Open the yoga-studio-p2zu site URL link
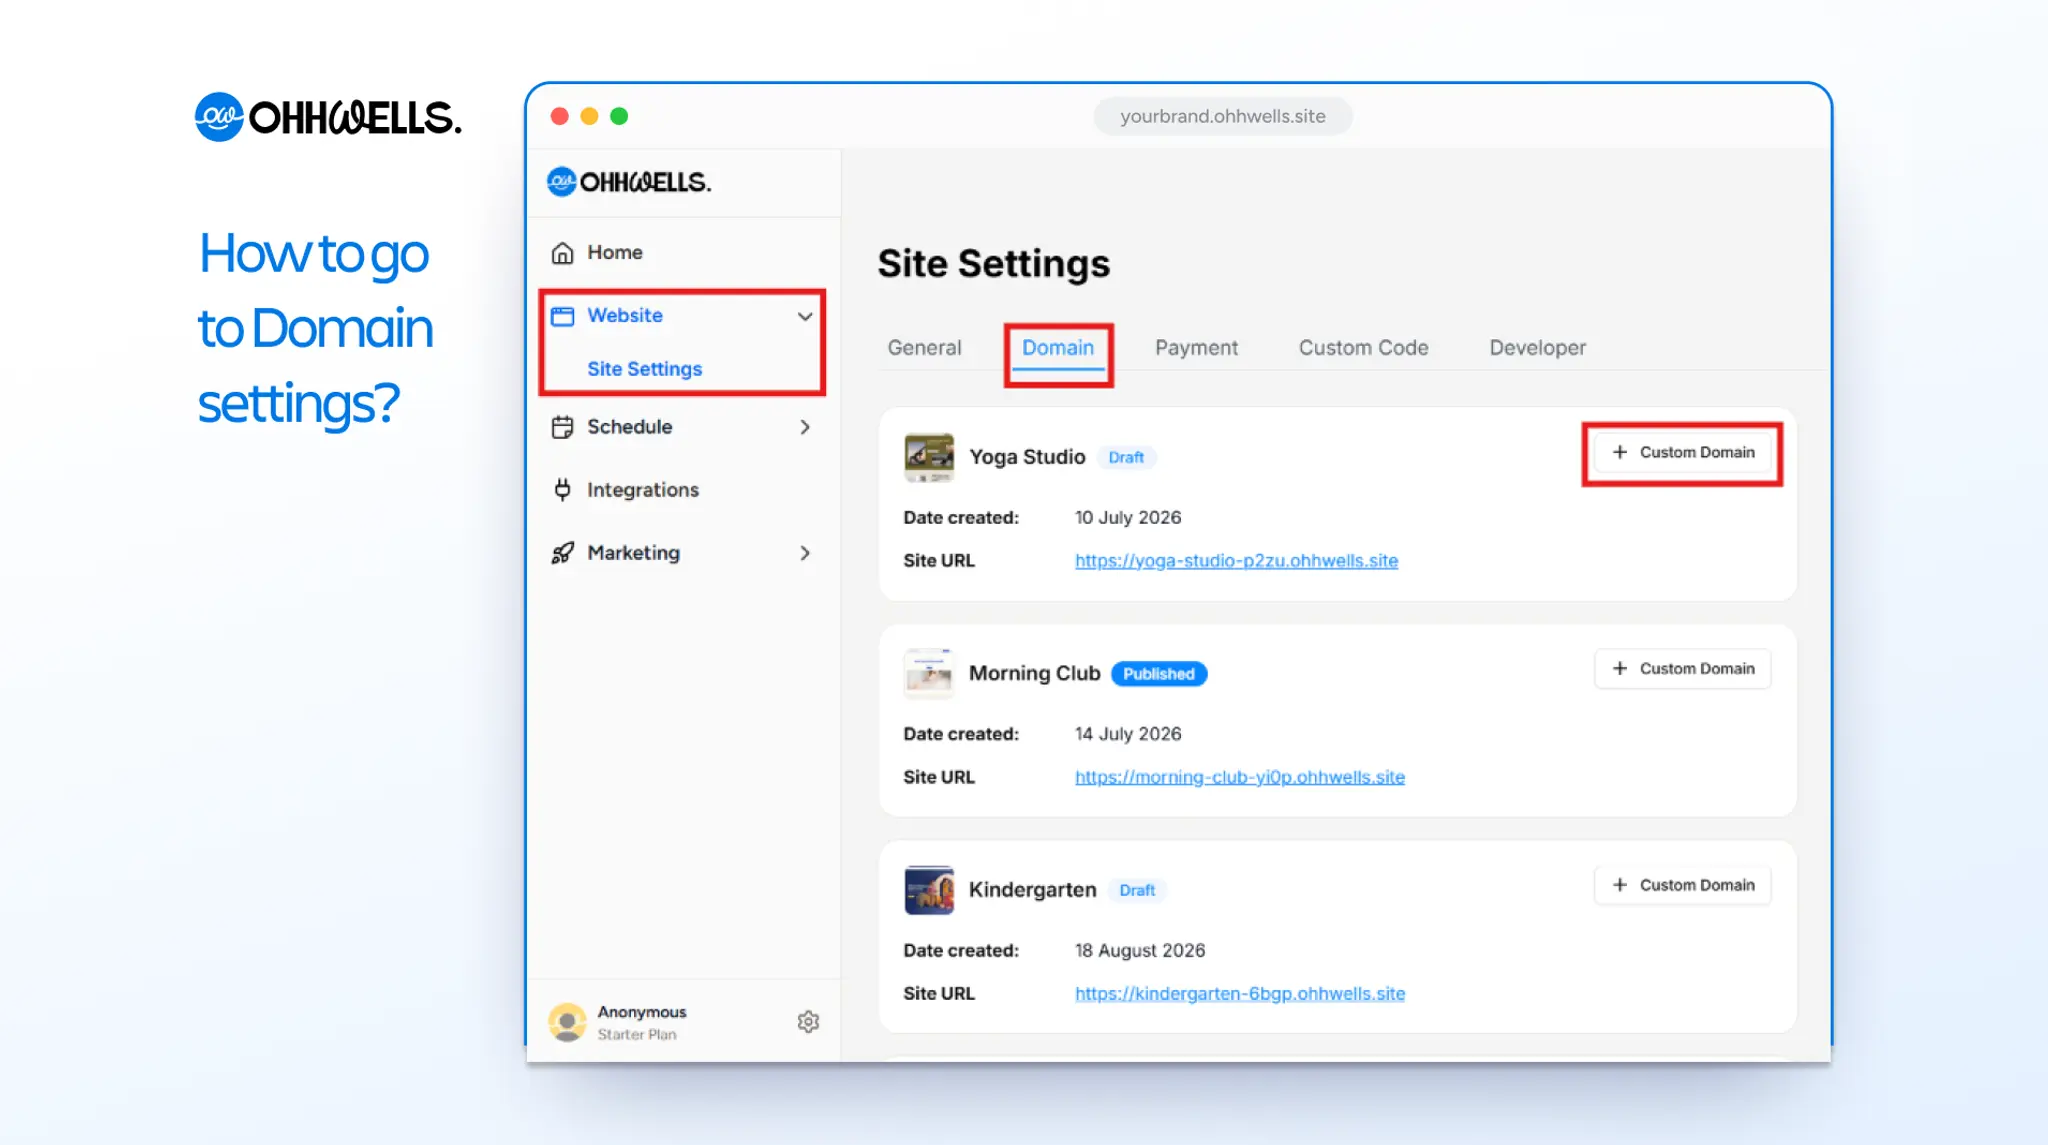 (1236, 561)
